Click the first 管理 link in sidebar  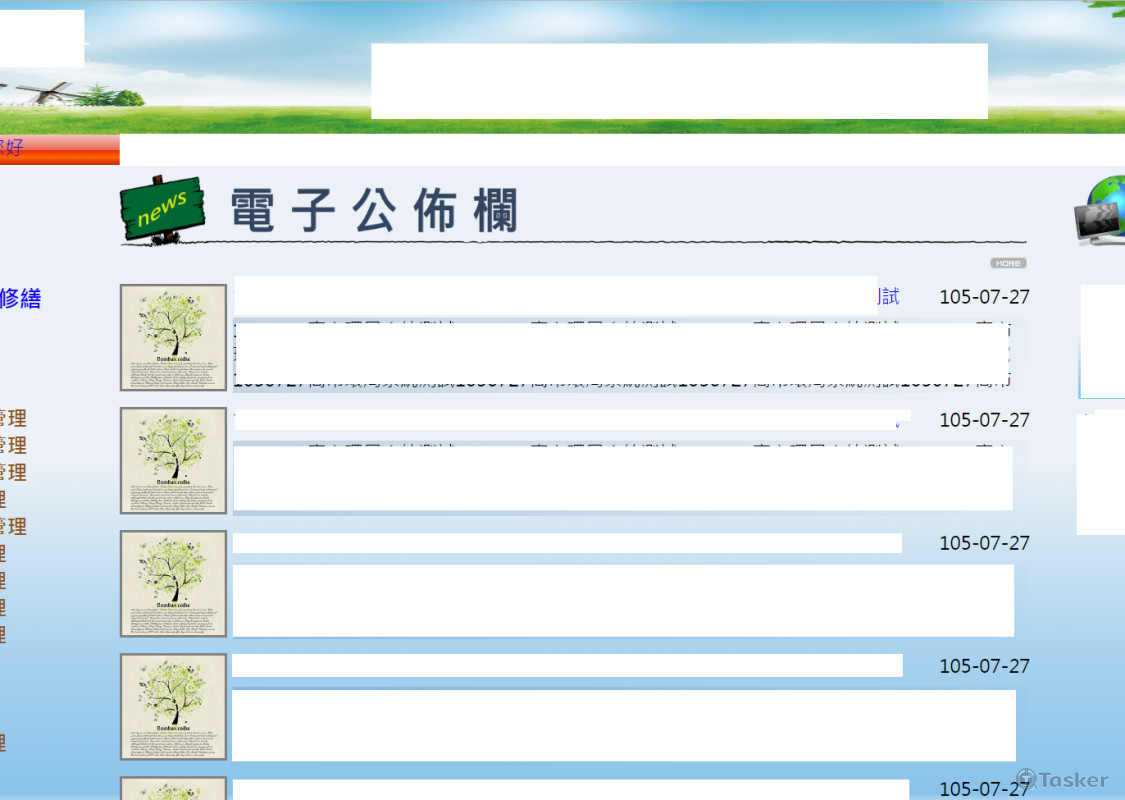13,418
